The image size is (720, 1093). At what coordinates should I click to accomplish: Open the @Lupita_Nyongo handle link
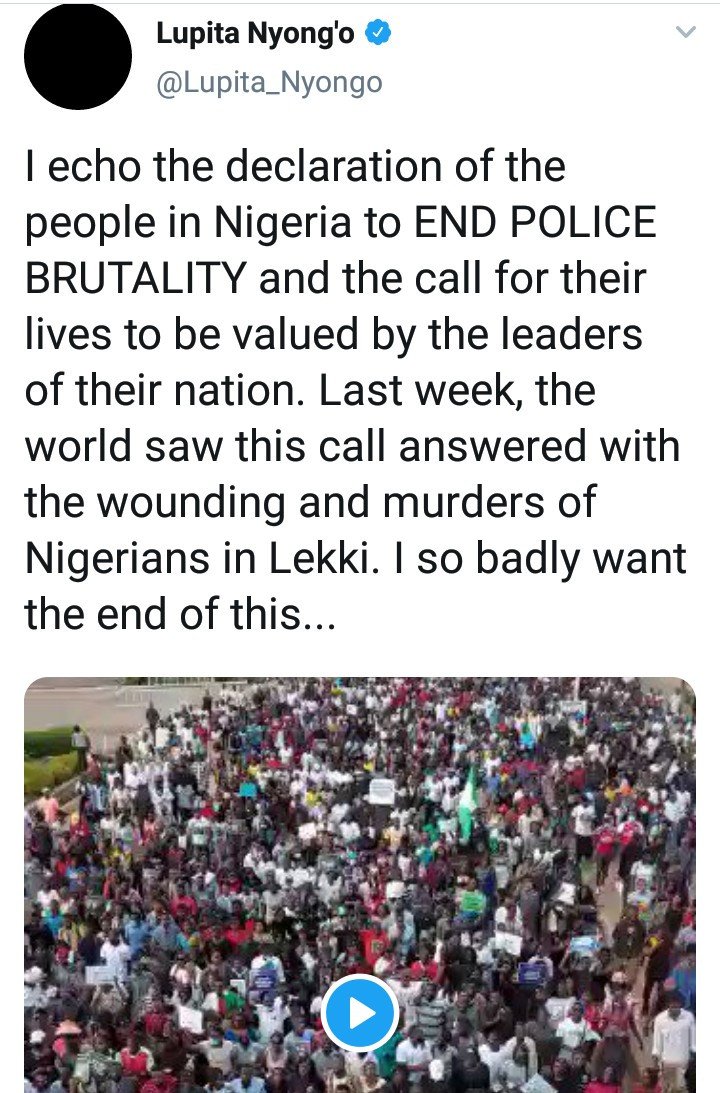[269, 82]
